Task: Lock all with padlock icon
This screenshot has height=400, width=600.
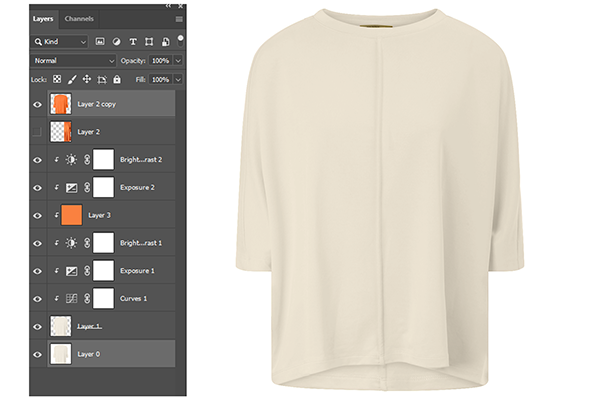Action: coord(117,79)
